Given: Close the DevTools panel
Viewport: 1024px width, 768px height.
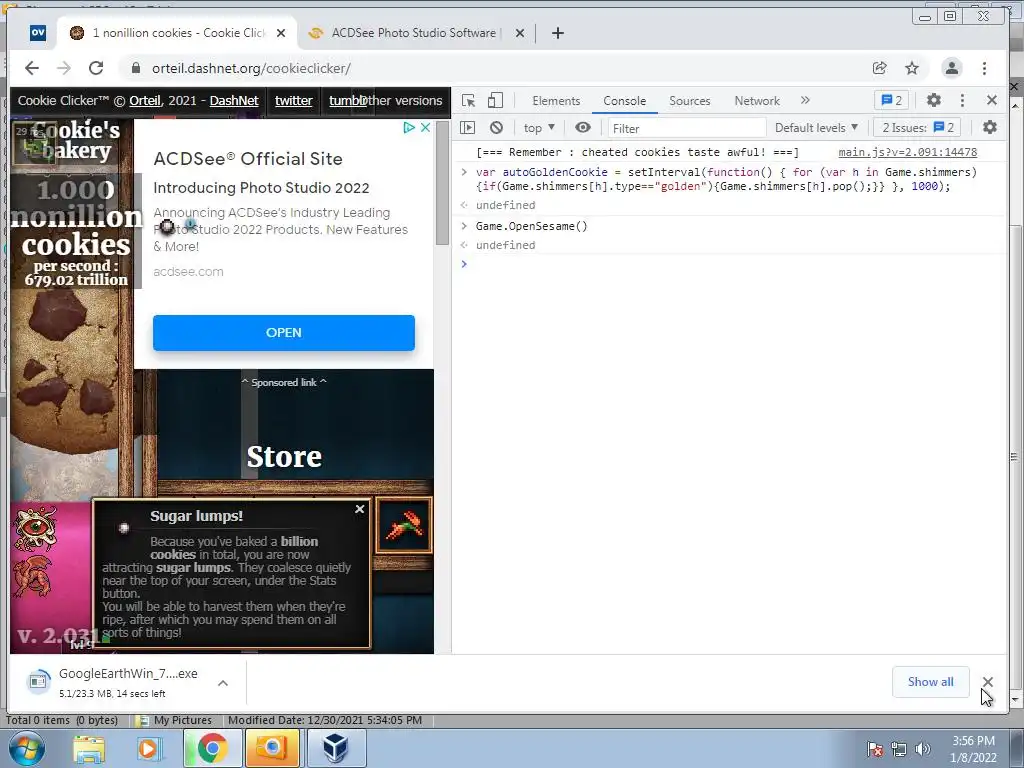Looking at the screenshot, I should pos(992,100).
